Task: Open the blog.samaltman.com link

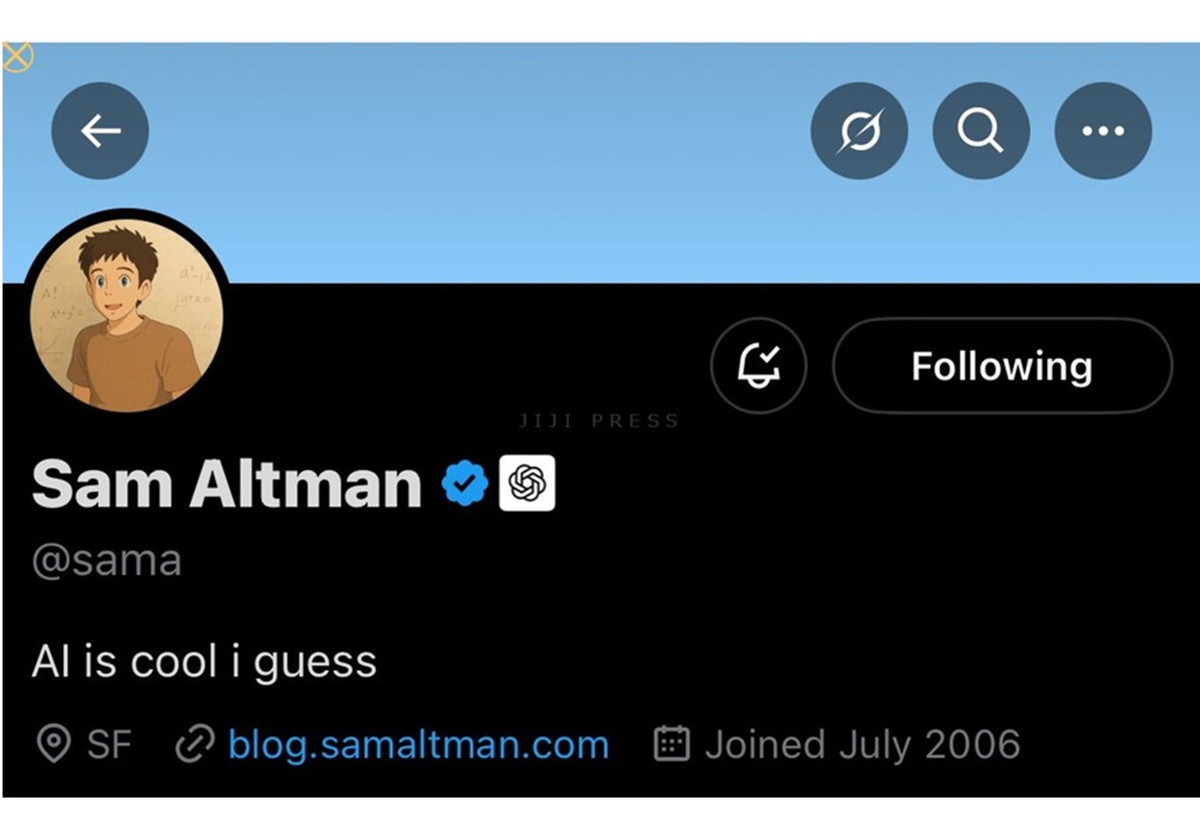Action: pyautogui.click(x=418, y=745)
